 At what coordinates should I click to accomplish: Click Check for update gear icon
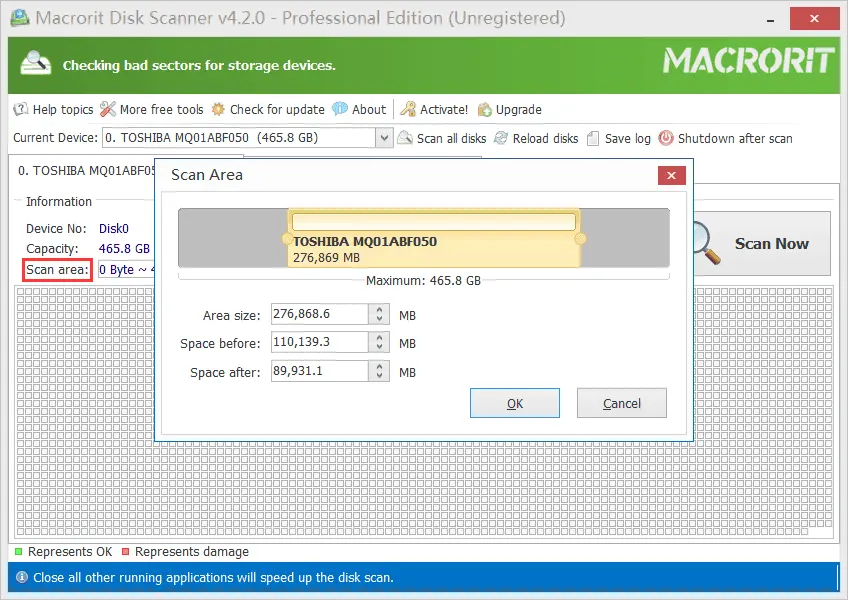[x=218, y=109]
